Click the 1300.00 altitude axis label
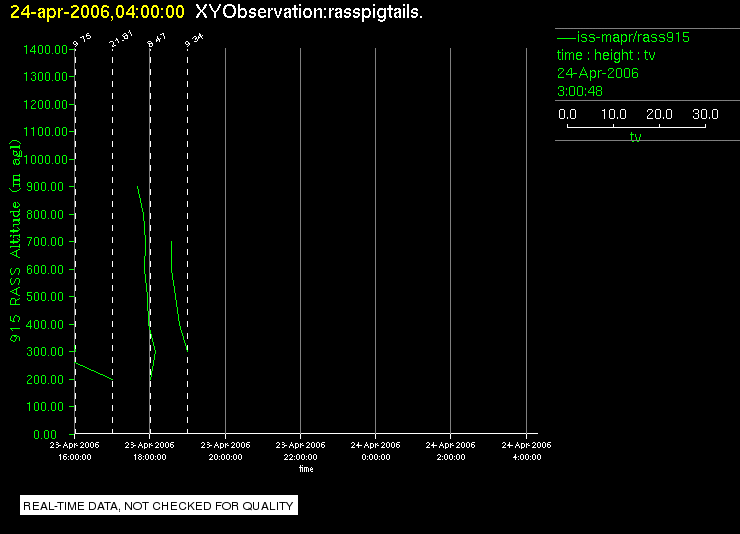 coord(45,76)
